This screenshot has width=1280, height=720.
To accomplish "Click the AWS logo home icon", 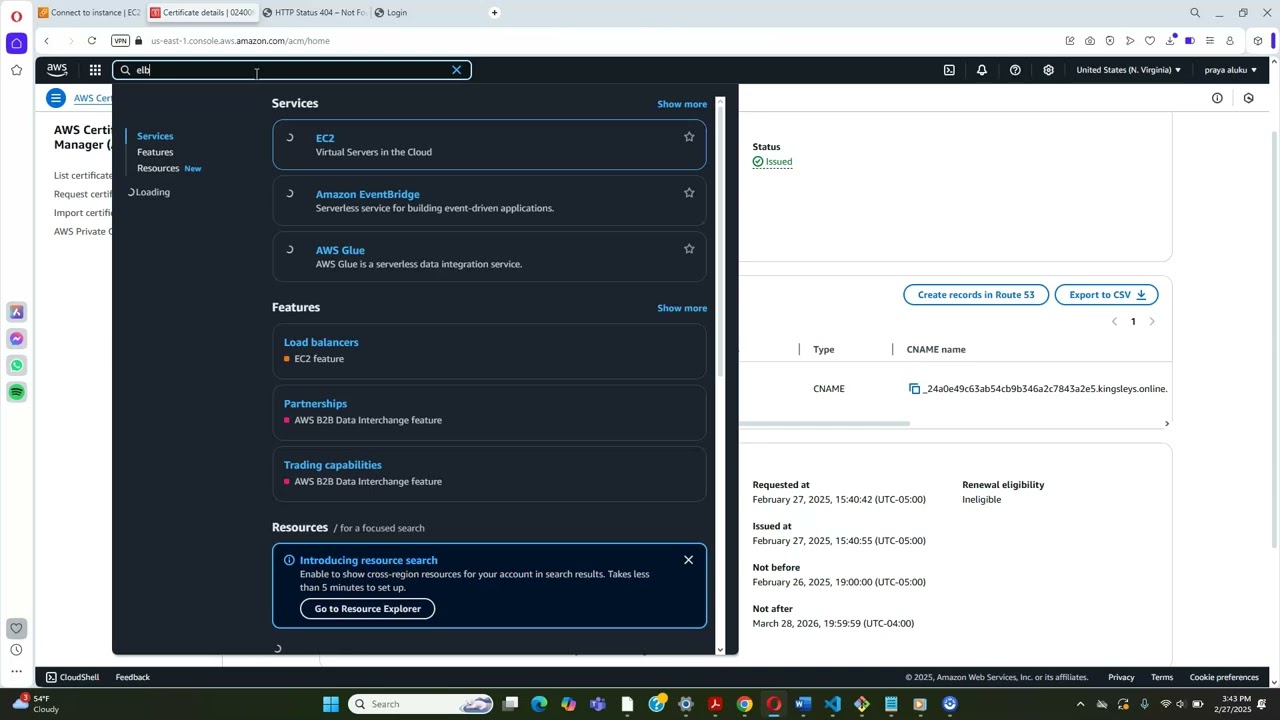I will [x=57, y=70].
